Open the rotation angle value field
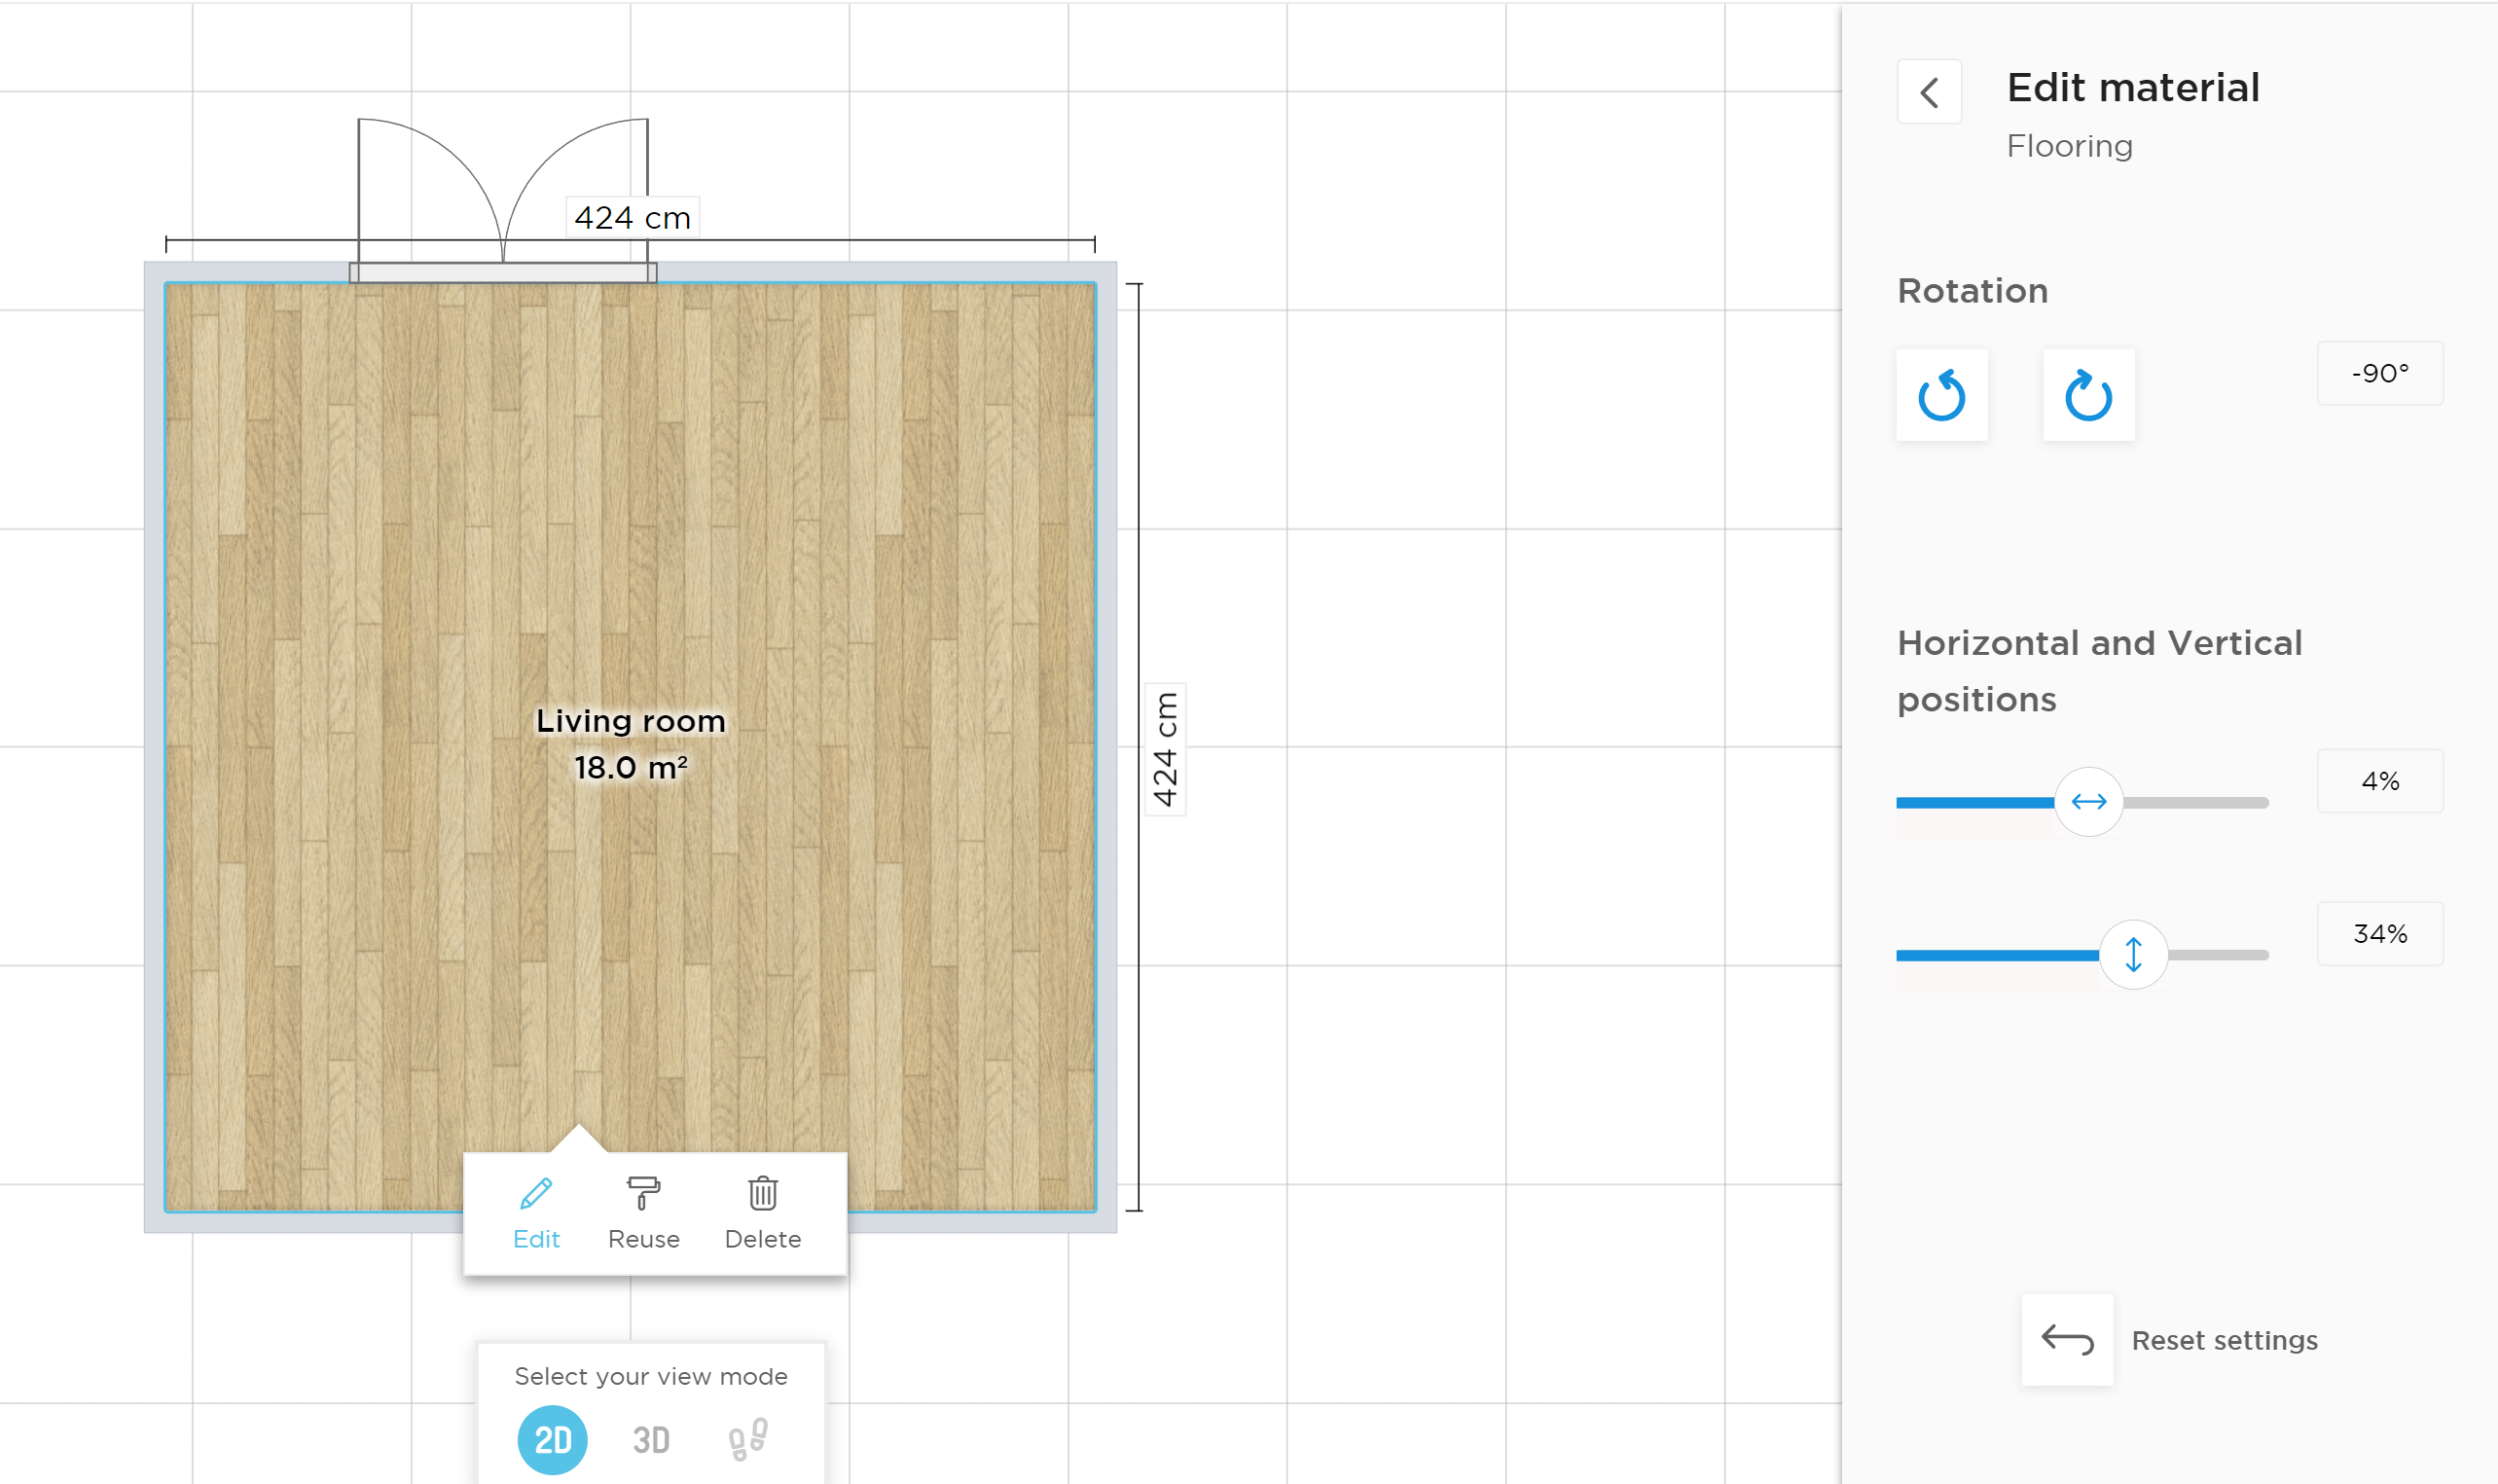2498x1484 pixels. (2380, 372)
